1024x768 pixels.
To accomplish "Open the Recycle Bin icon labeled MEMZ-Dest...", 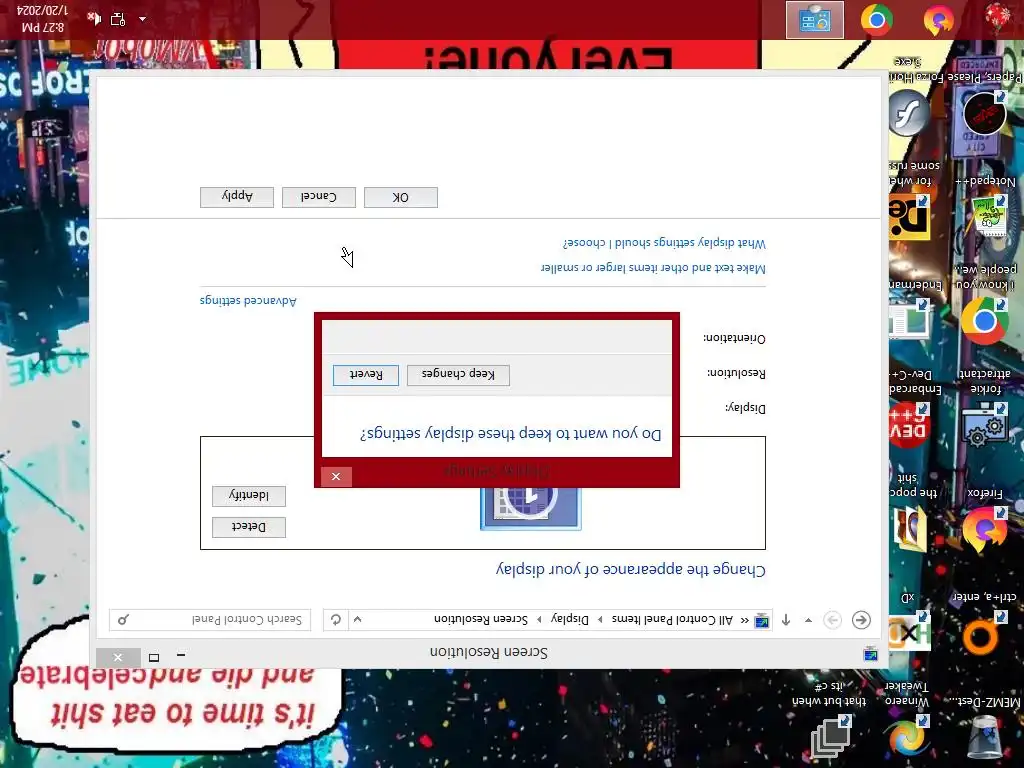I will (983, 737).
